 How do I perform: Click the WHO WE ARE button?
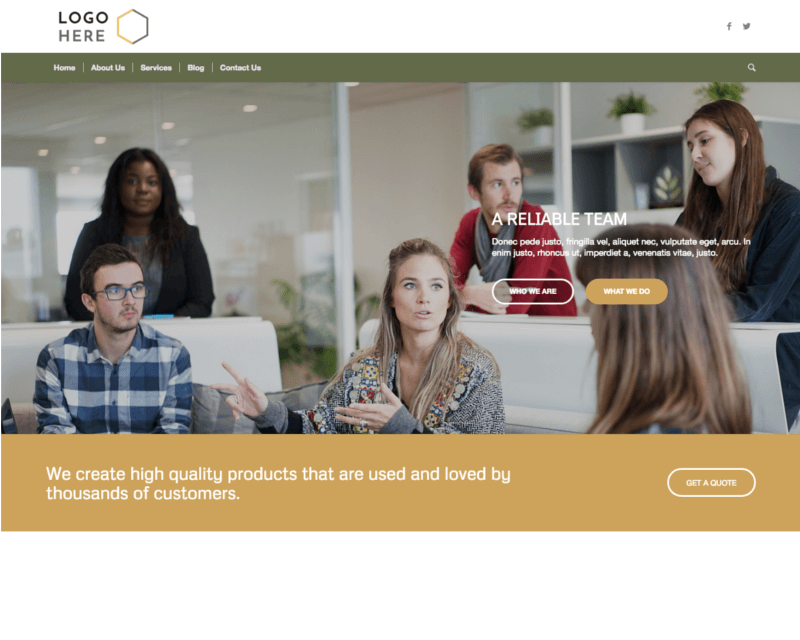(533, 291)
